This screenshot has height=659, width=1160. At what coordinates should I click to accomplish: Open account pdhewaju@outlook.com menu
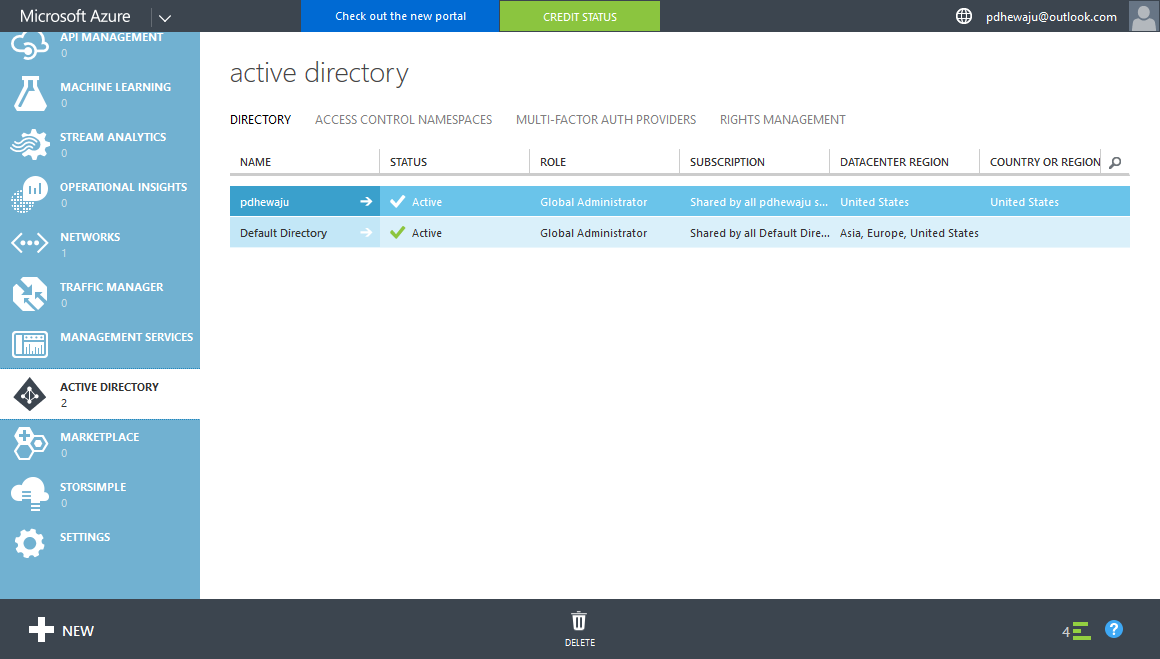point(1051,17)
